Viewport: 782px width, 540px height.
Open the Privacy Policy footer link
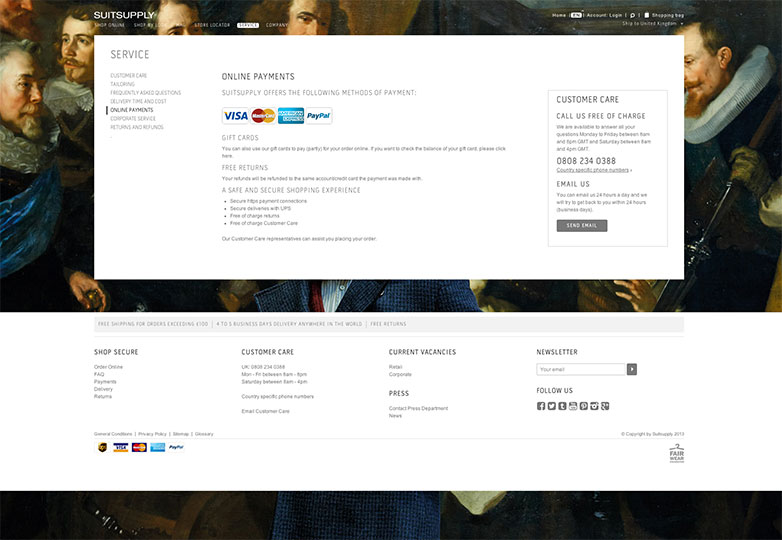(152, 434)
